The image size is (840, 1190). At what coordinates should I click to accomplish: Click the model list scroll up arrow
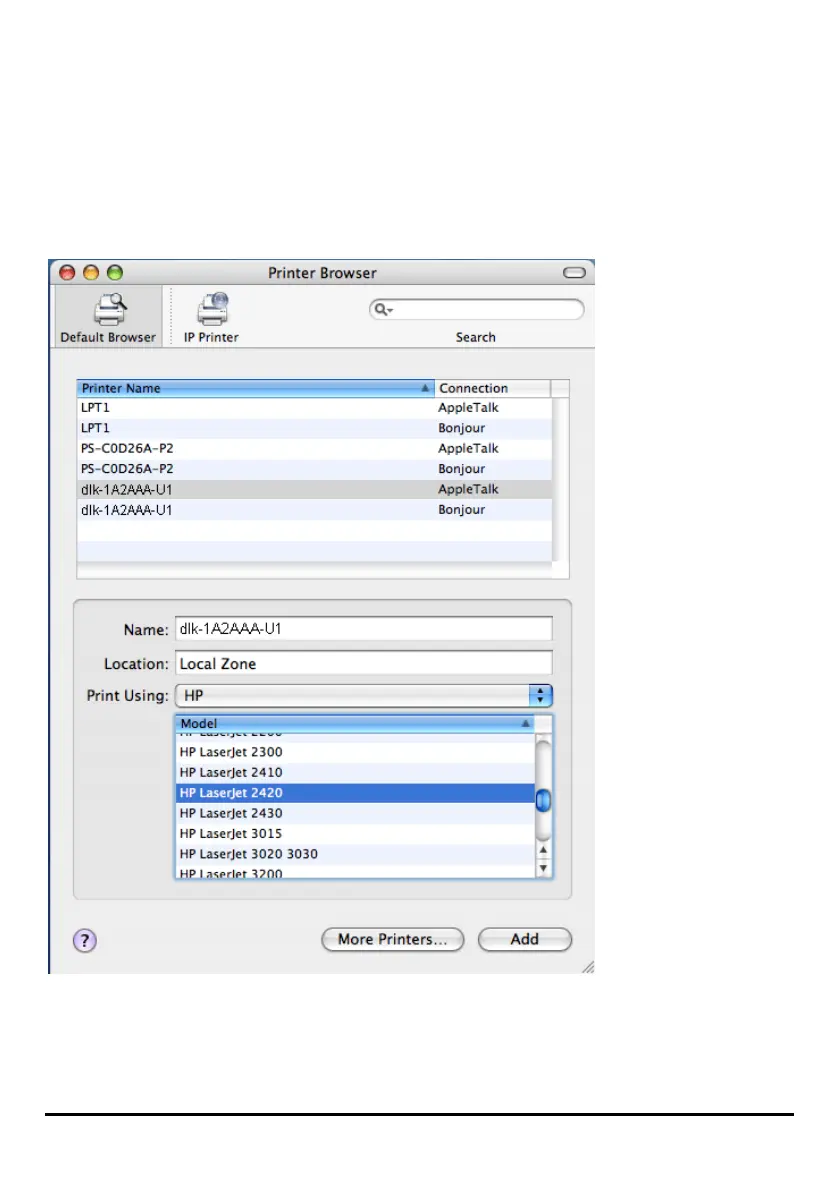543,851
